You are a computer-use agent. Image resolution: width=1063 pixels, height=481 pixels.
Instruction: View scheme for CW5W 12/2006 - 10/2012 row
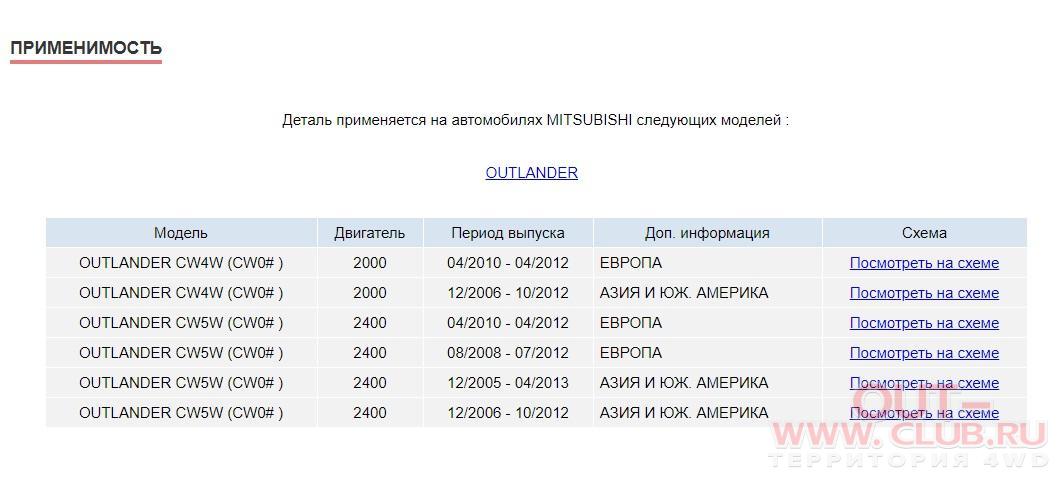[x=924, y=413]
